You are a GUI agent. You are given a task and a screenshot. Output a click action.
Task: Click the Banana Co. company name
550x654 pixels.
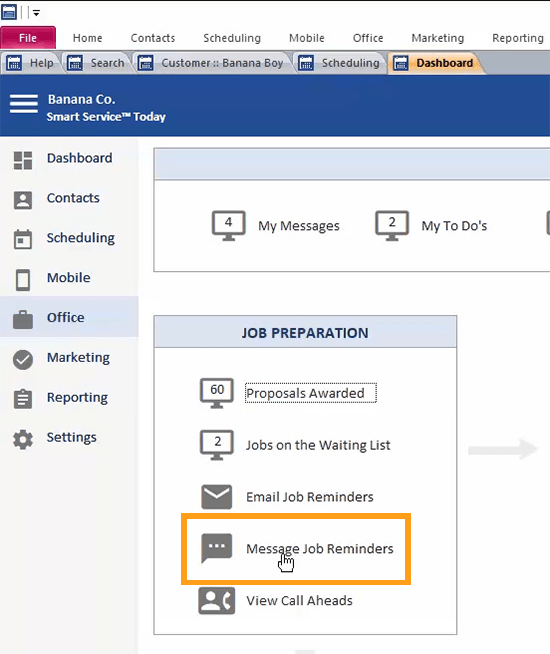click(x=81, y=99)
